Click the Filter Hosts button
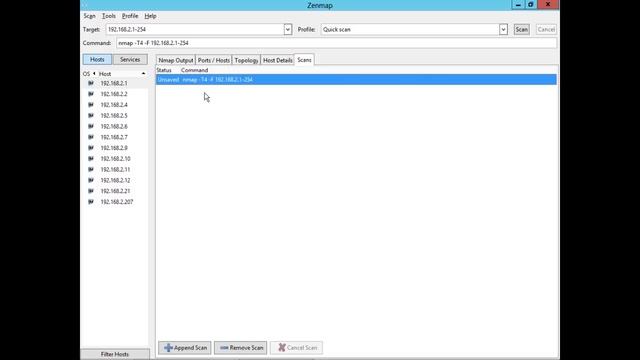 115,354
